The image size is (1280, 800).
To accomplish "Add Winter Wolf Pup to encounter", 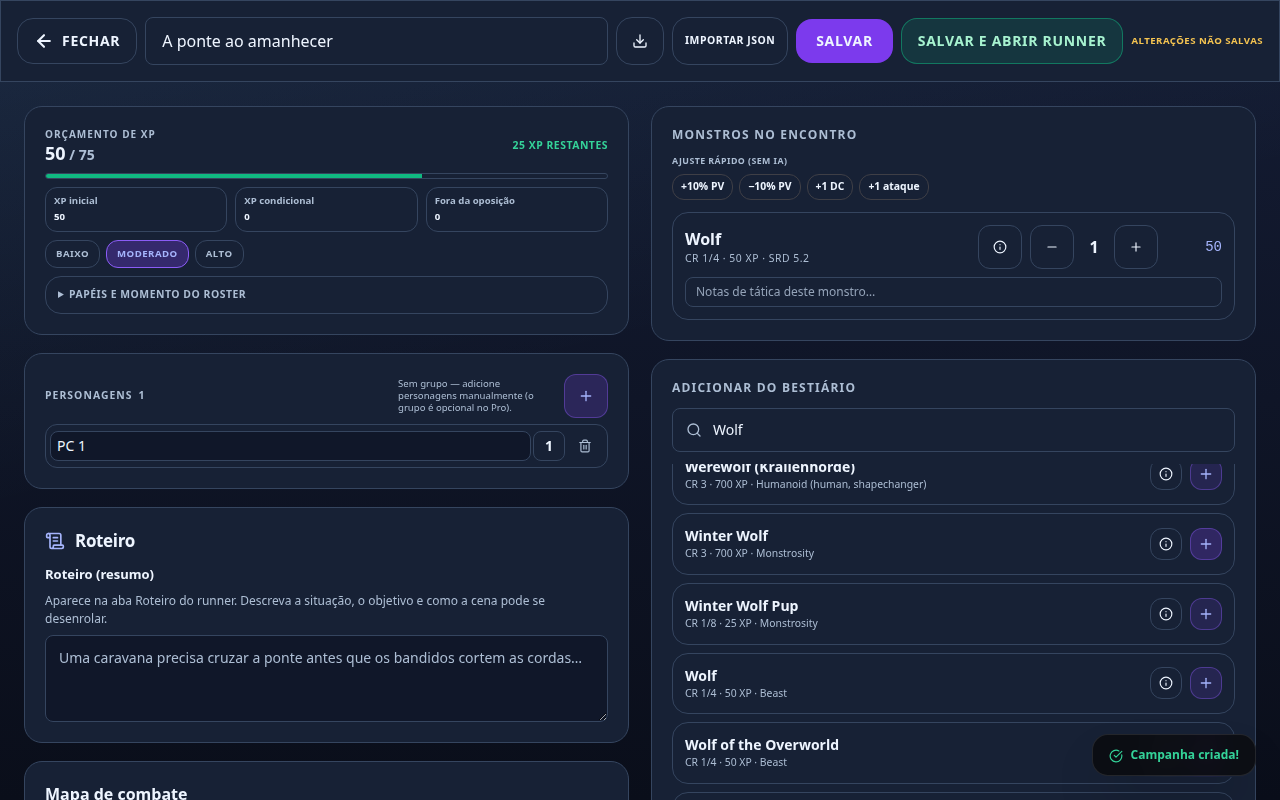I will click(x=1206, y=614).
